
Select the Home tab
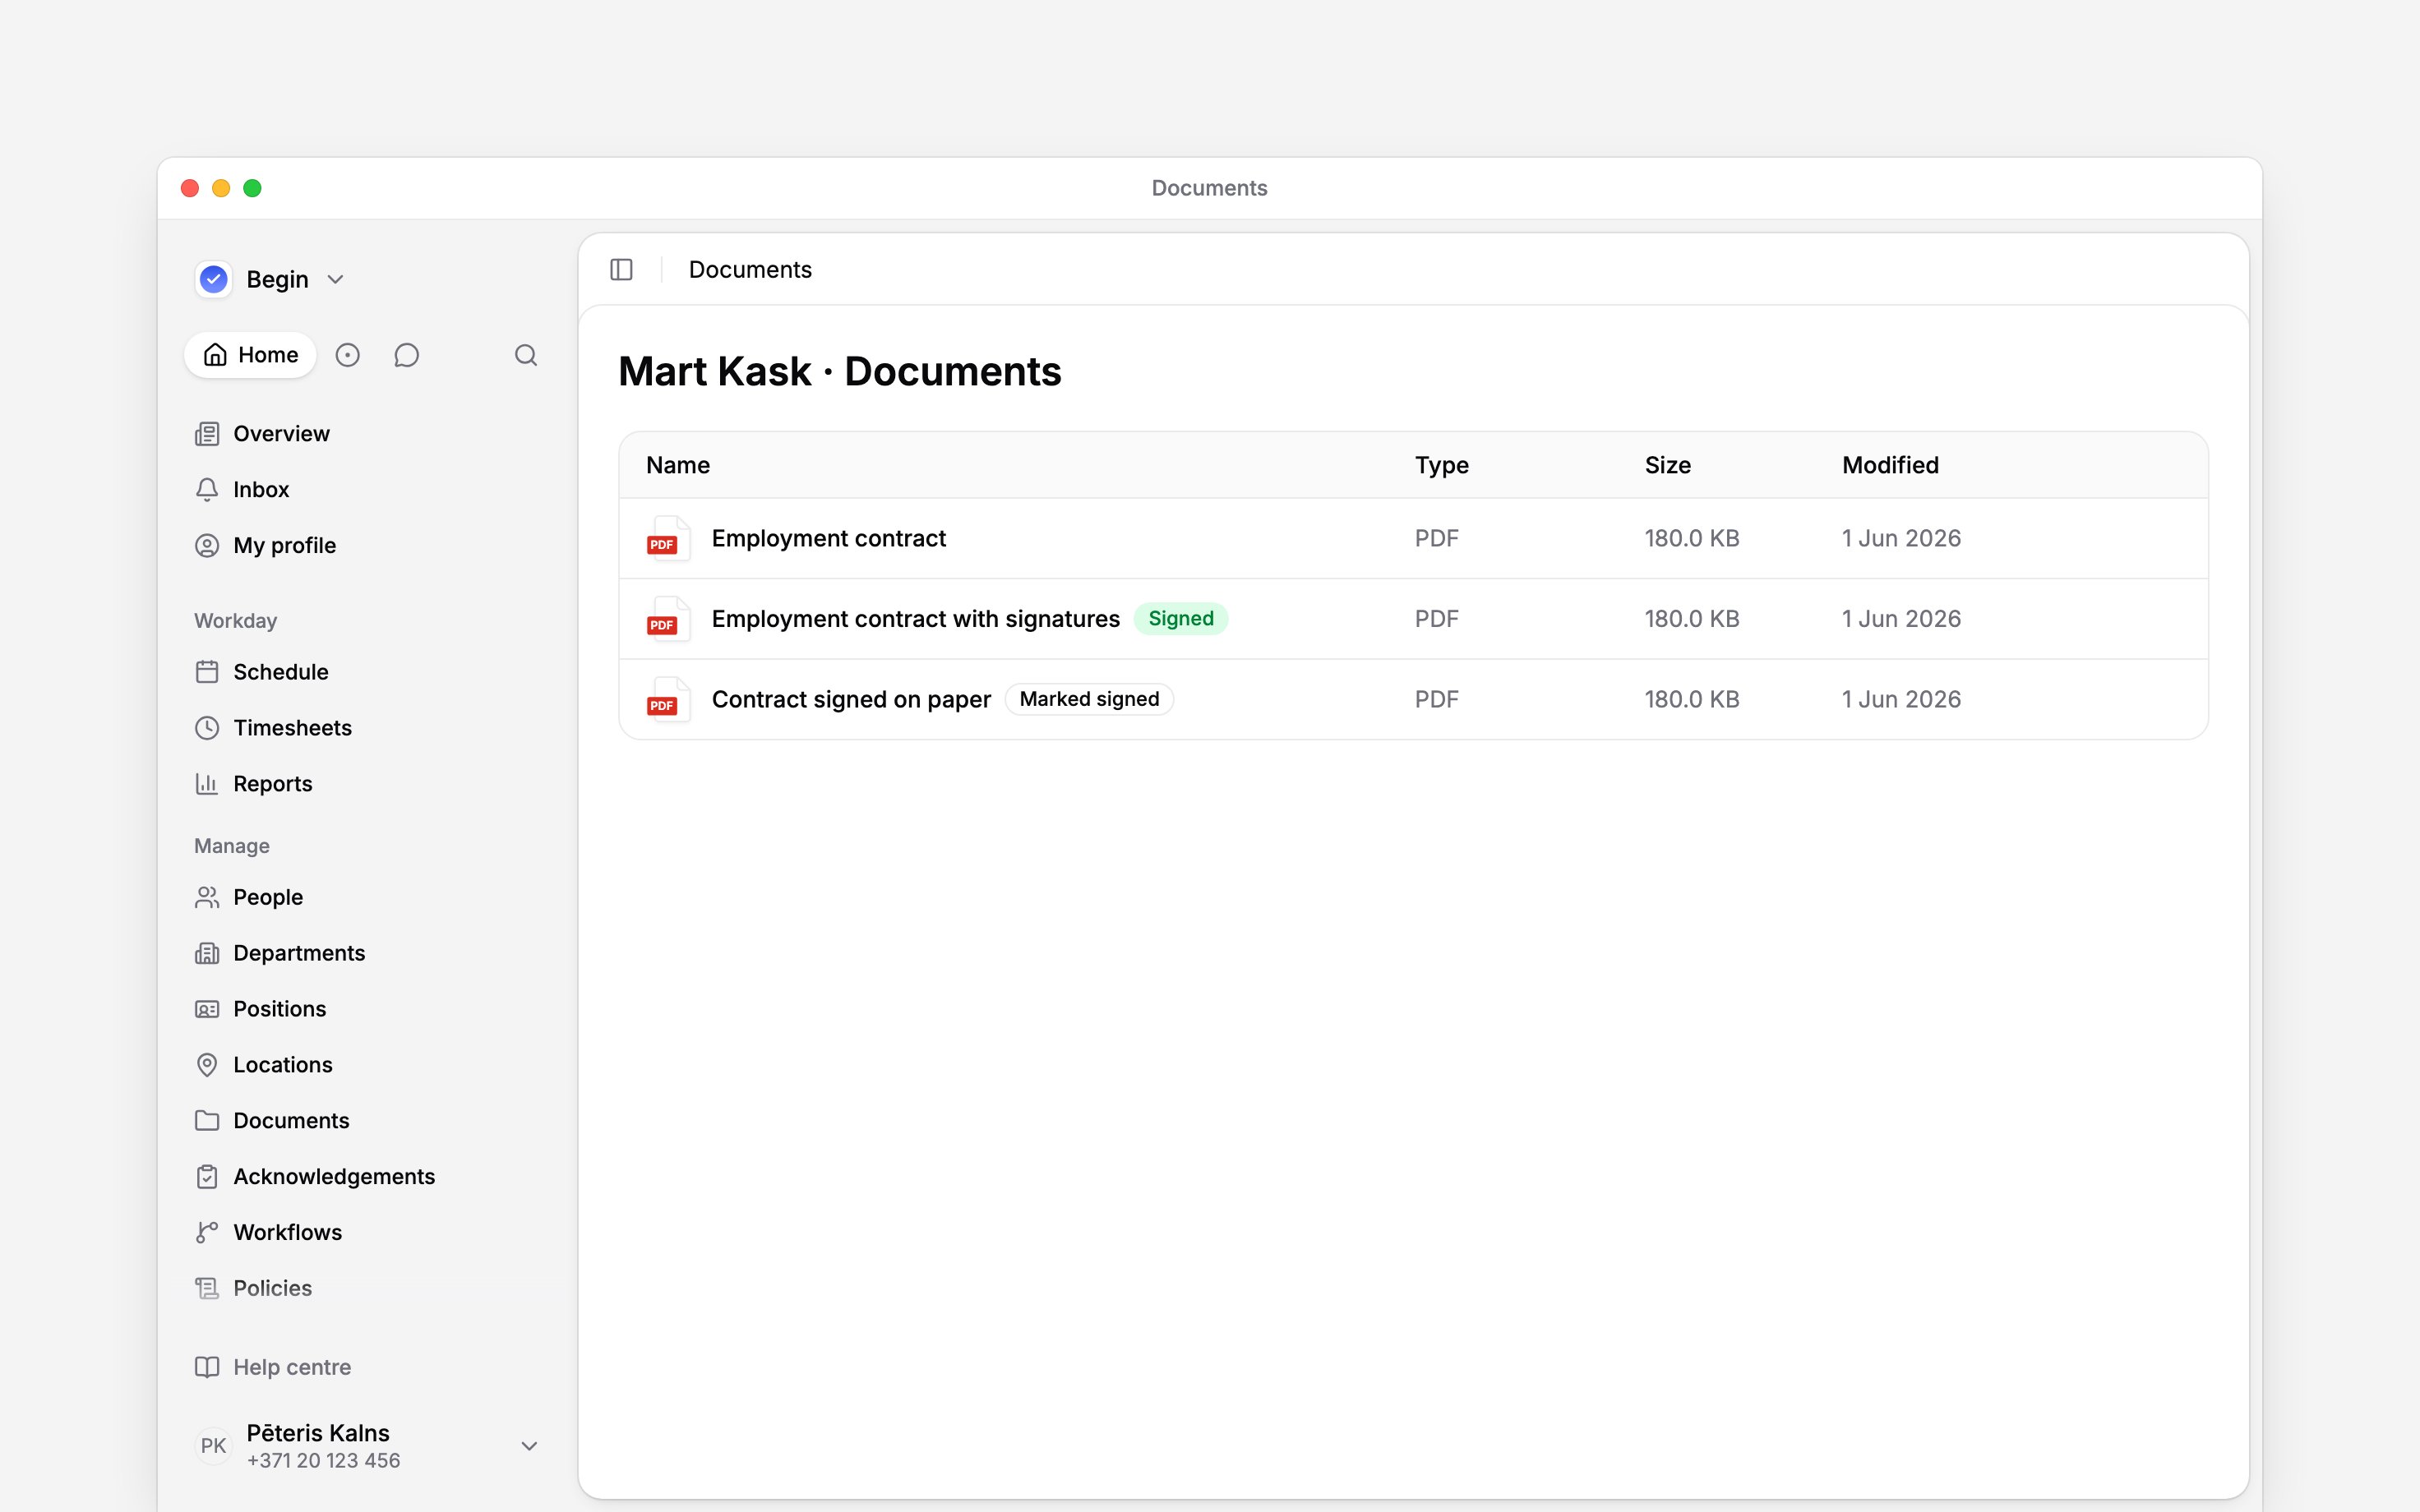point(250,355)
